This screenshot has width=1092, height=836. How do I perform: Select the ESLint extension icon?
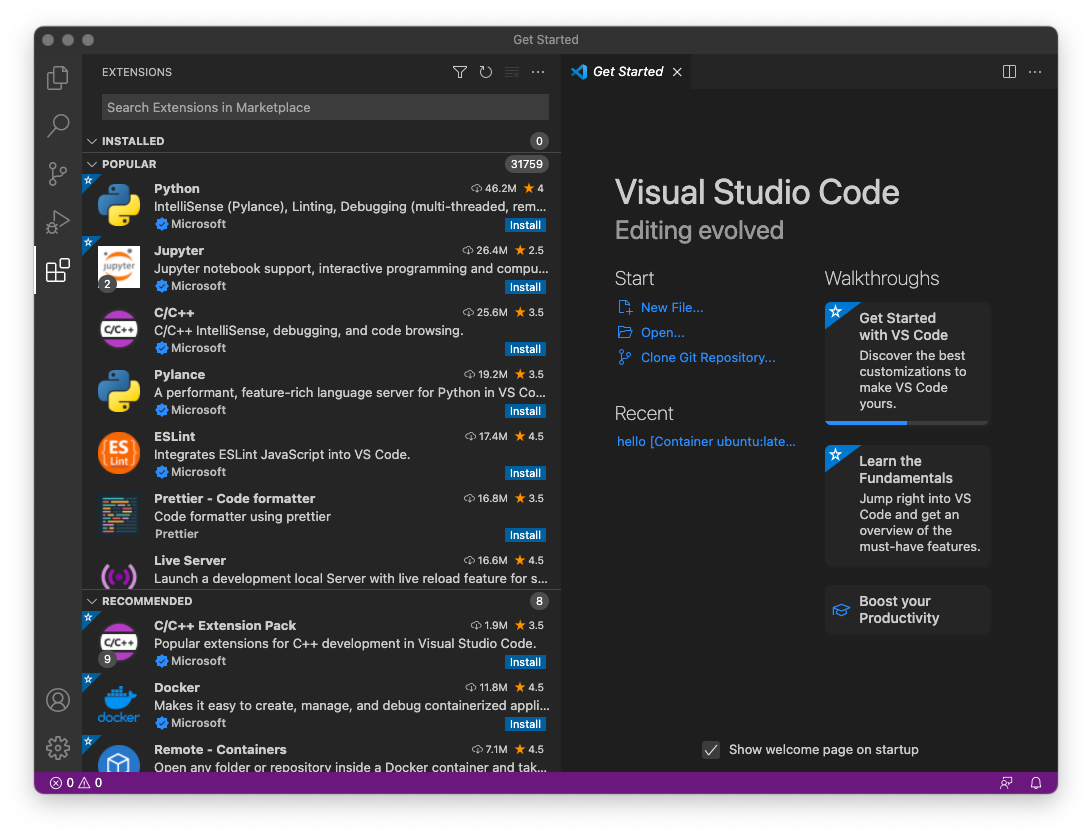(119, 454)
